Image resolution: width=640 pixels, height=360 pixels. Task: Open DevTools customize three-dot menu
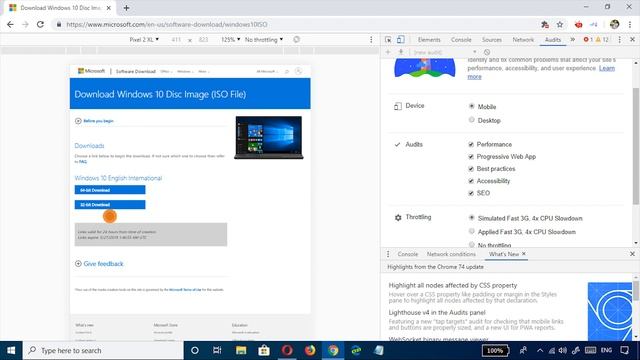tap(620, 40)
